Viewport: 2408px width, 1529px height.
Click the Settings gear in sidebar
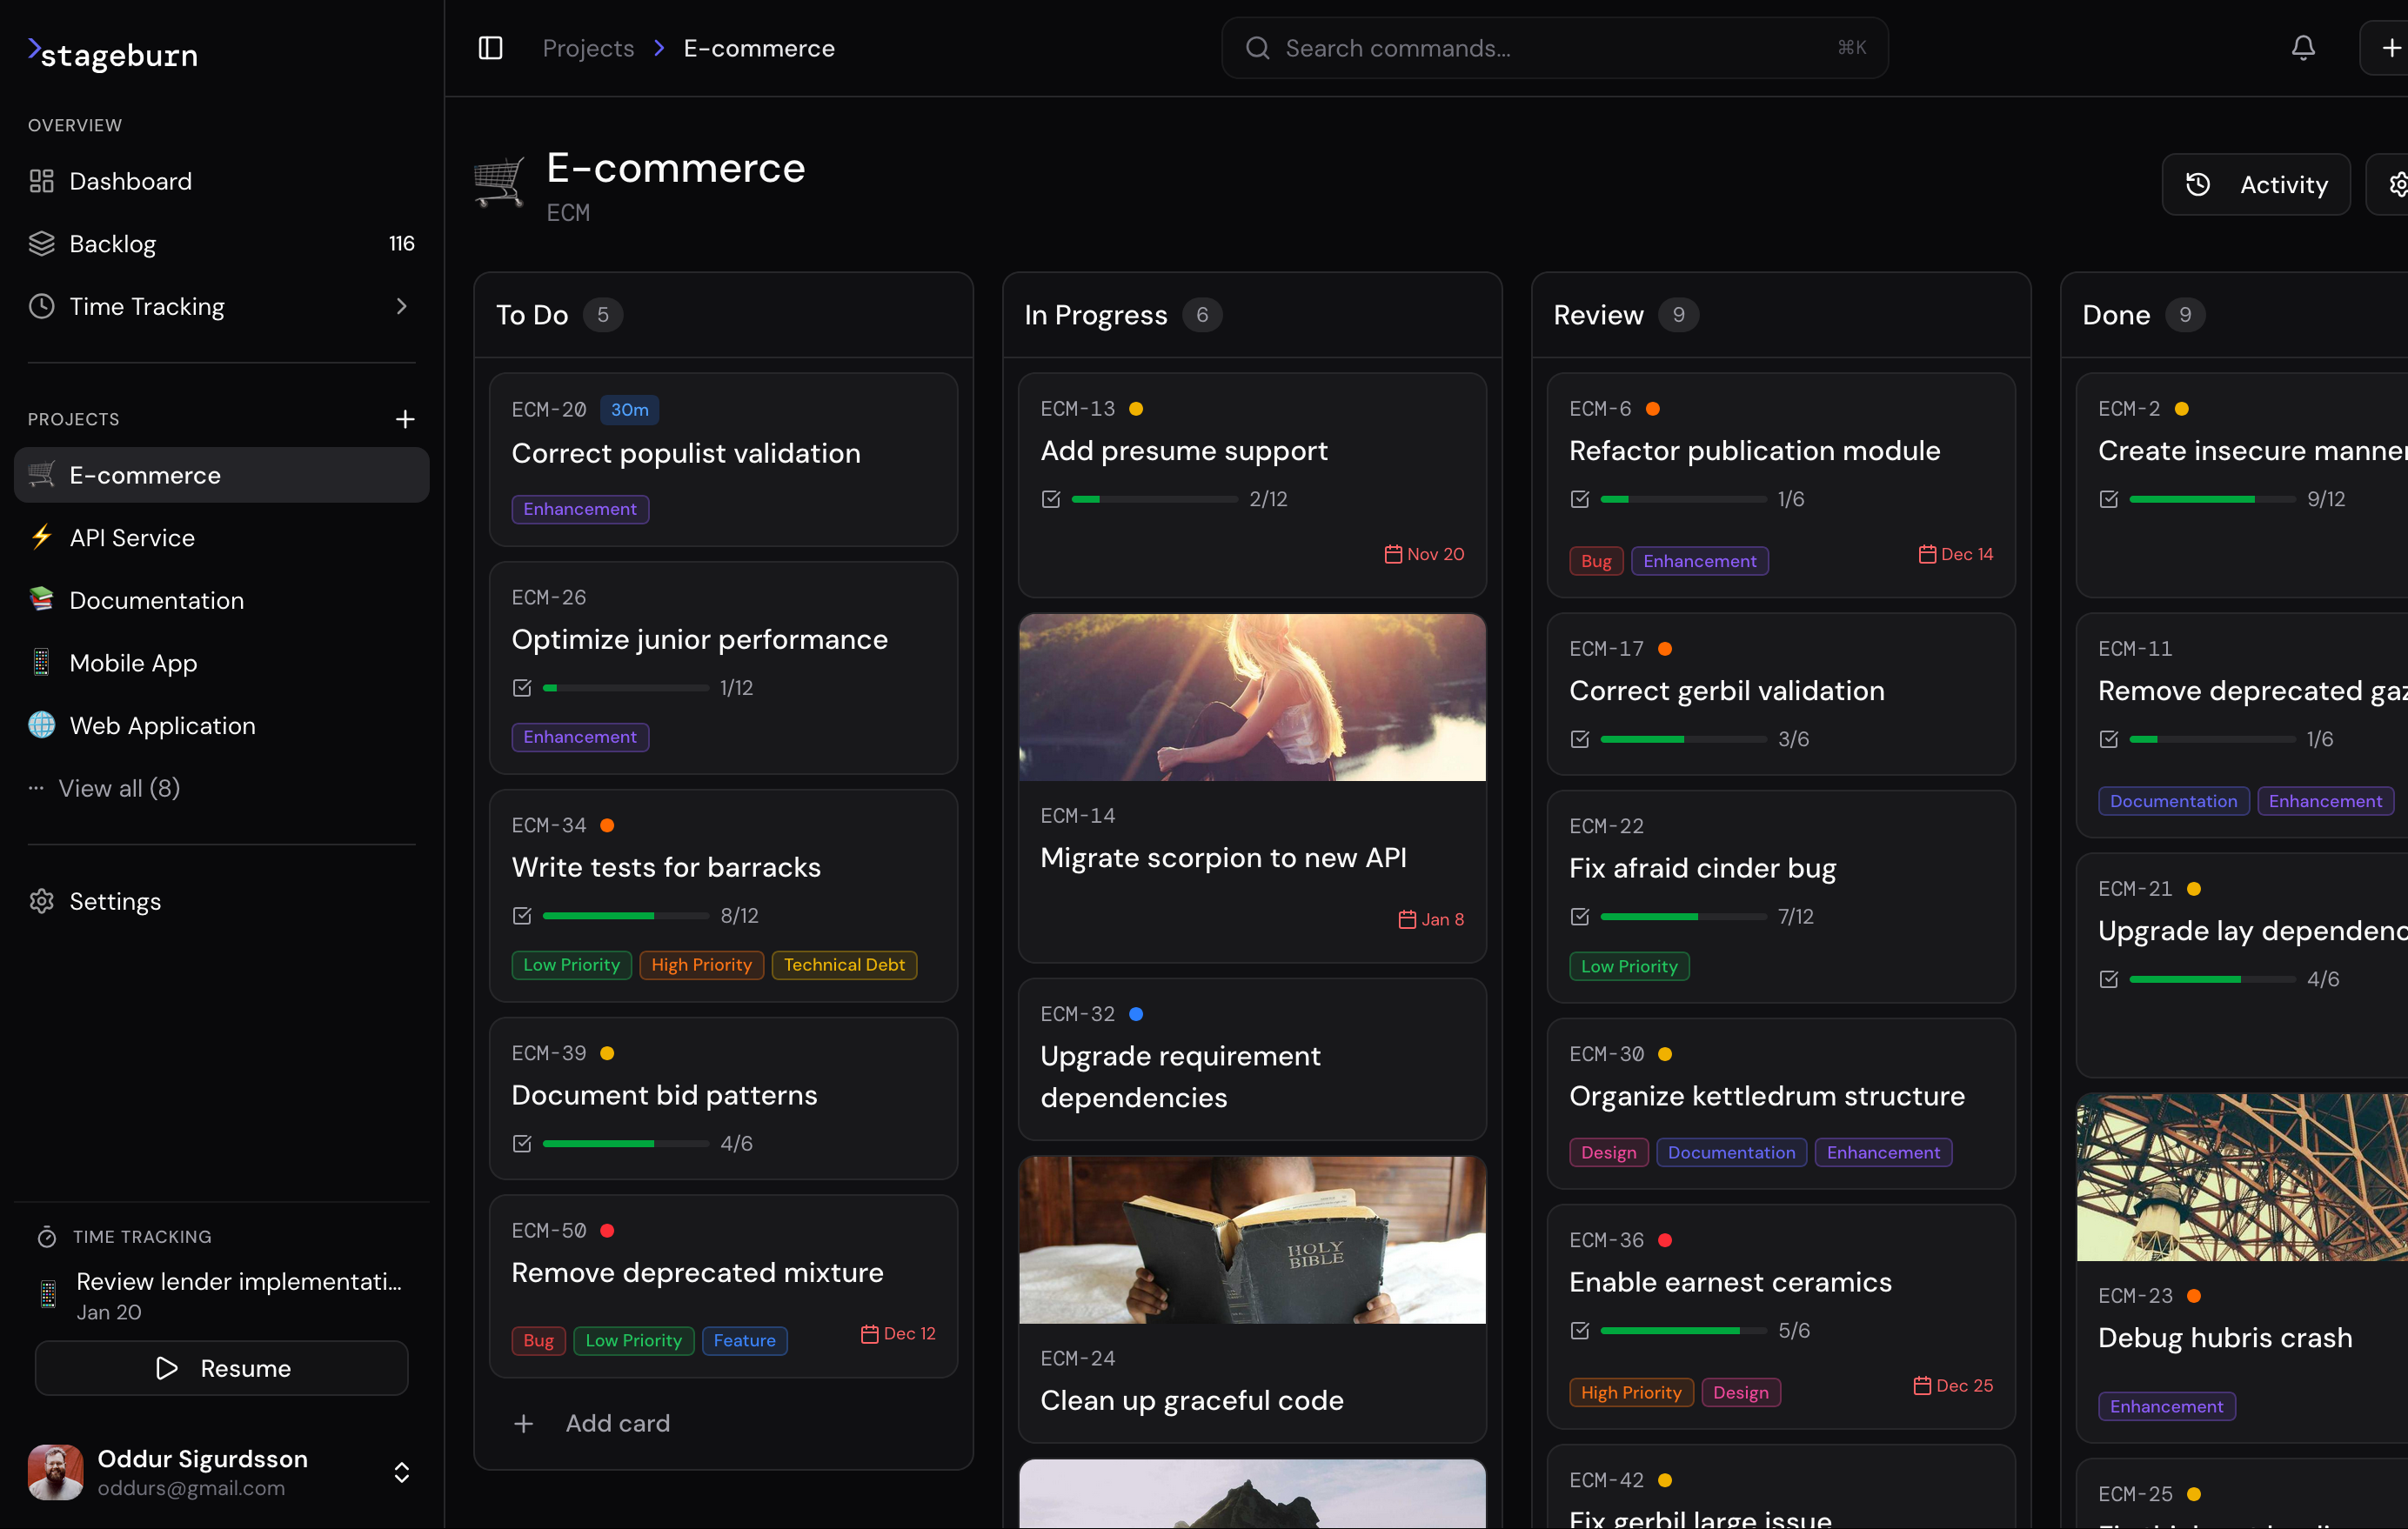(41, 901)
